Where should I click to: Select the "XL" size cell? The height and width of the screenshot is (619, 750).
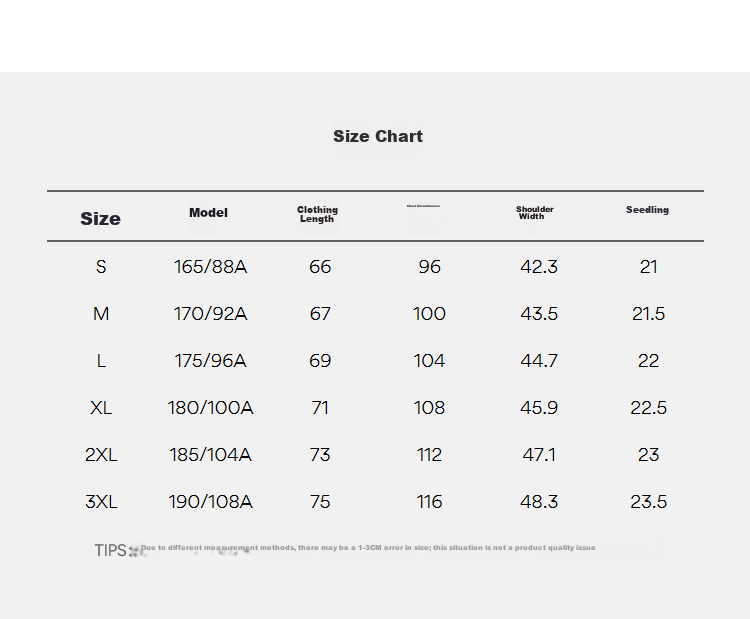(101, 408)
